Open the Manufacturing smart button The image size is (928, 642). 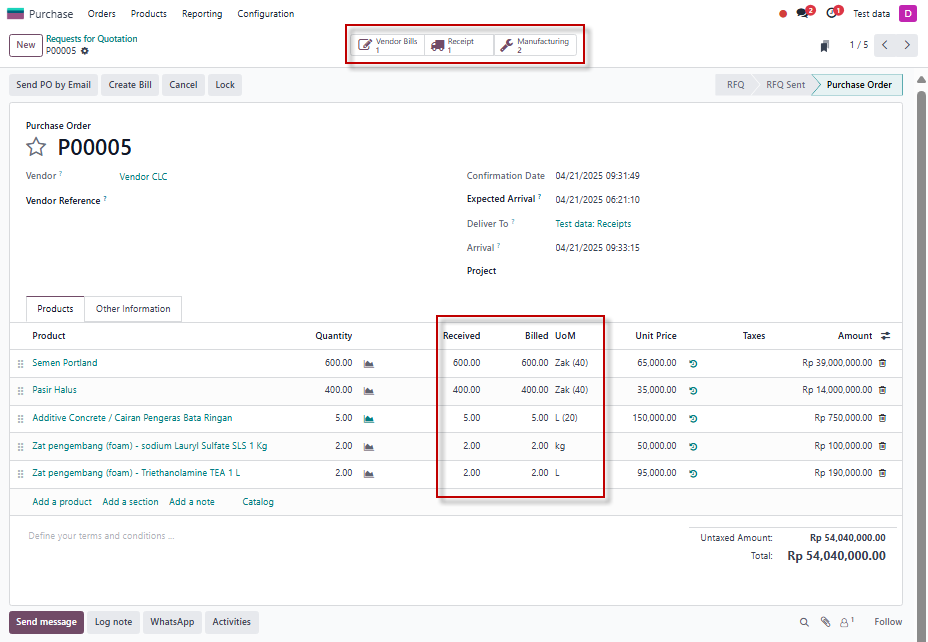535,45
